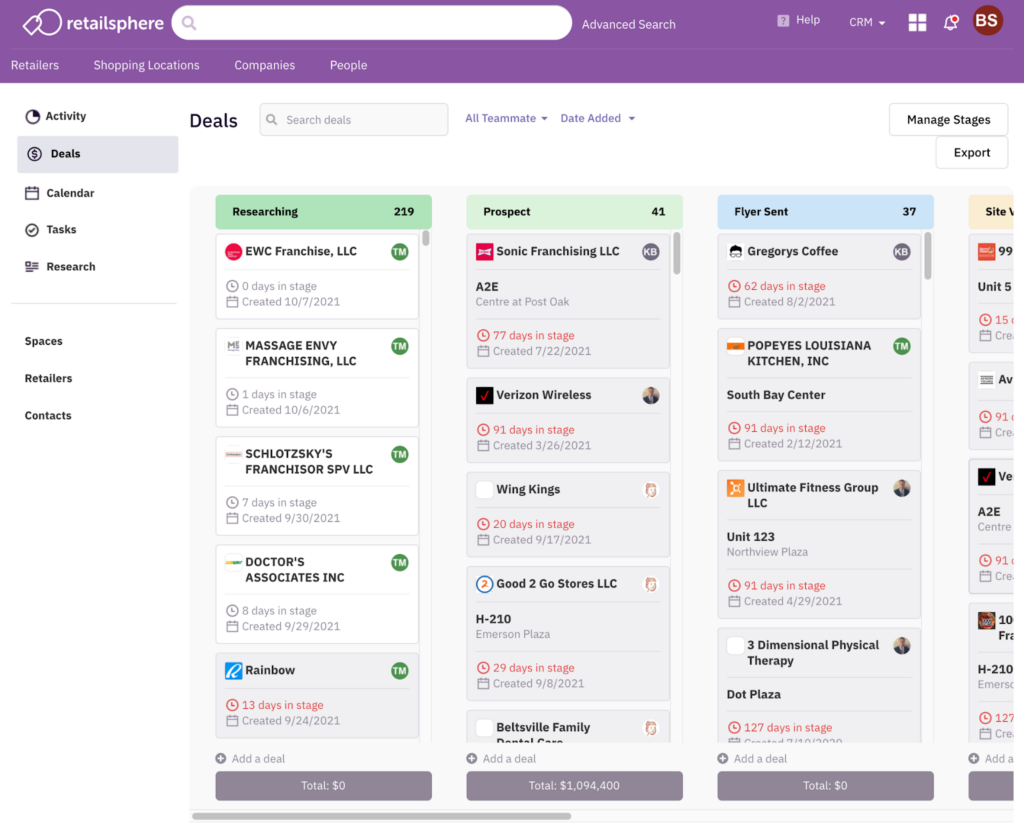Click the Export button
Image resolution: width=1024 pixels, height=826 pixels.
click(x=971, y=153)
